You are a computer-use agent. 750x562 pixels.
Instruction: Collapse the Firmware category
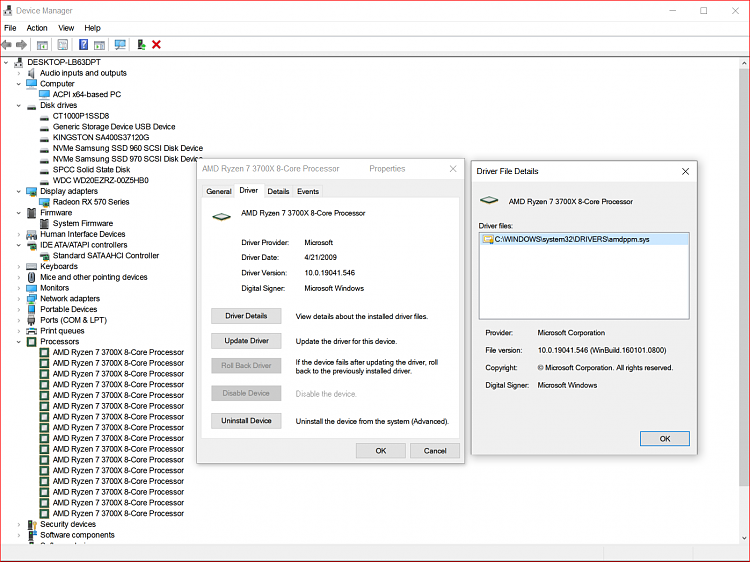[19, 213]
